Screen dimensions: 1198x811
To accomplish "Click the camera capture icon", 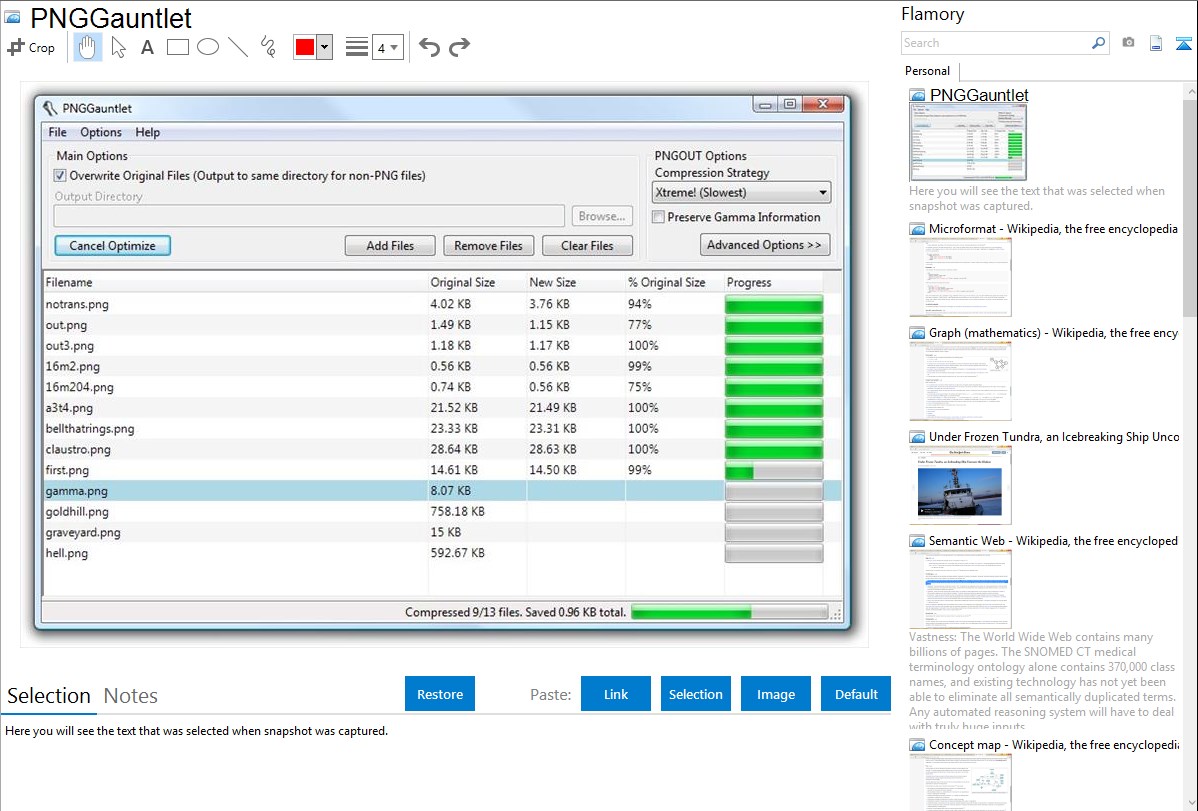I will pos(1128,43).
